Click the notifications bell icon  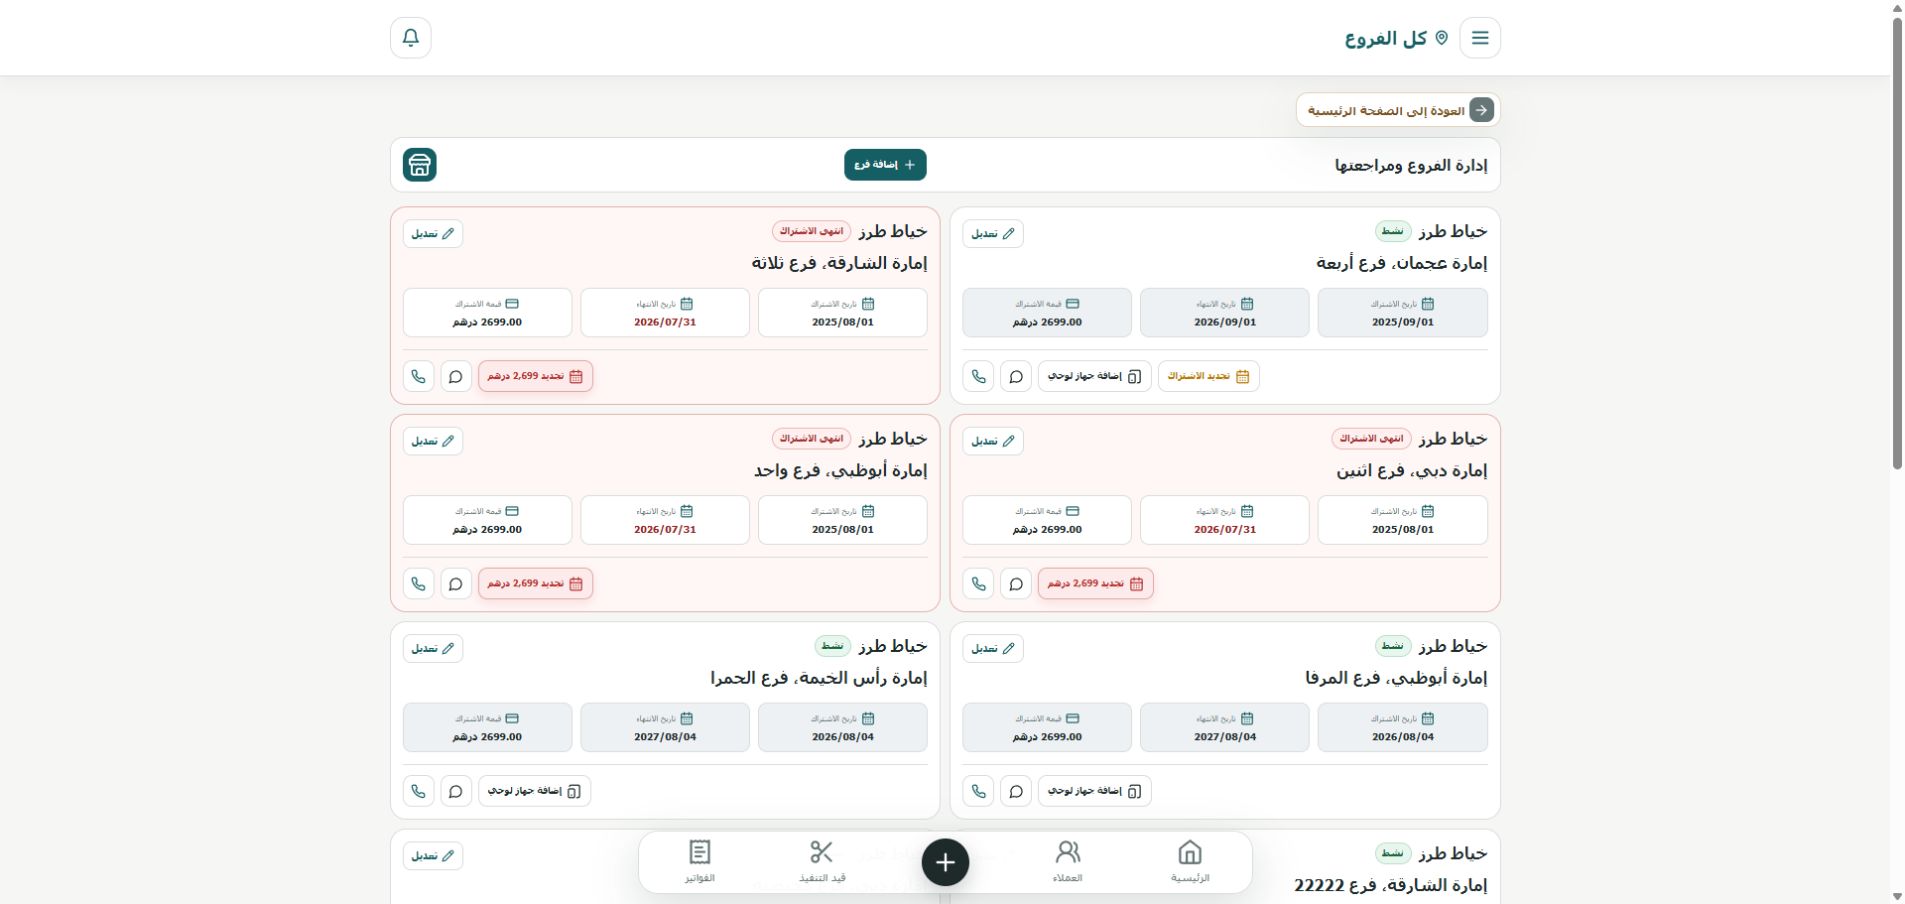[411, 38]
